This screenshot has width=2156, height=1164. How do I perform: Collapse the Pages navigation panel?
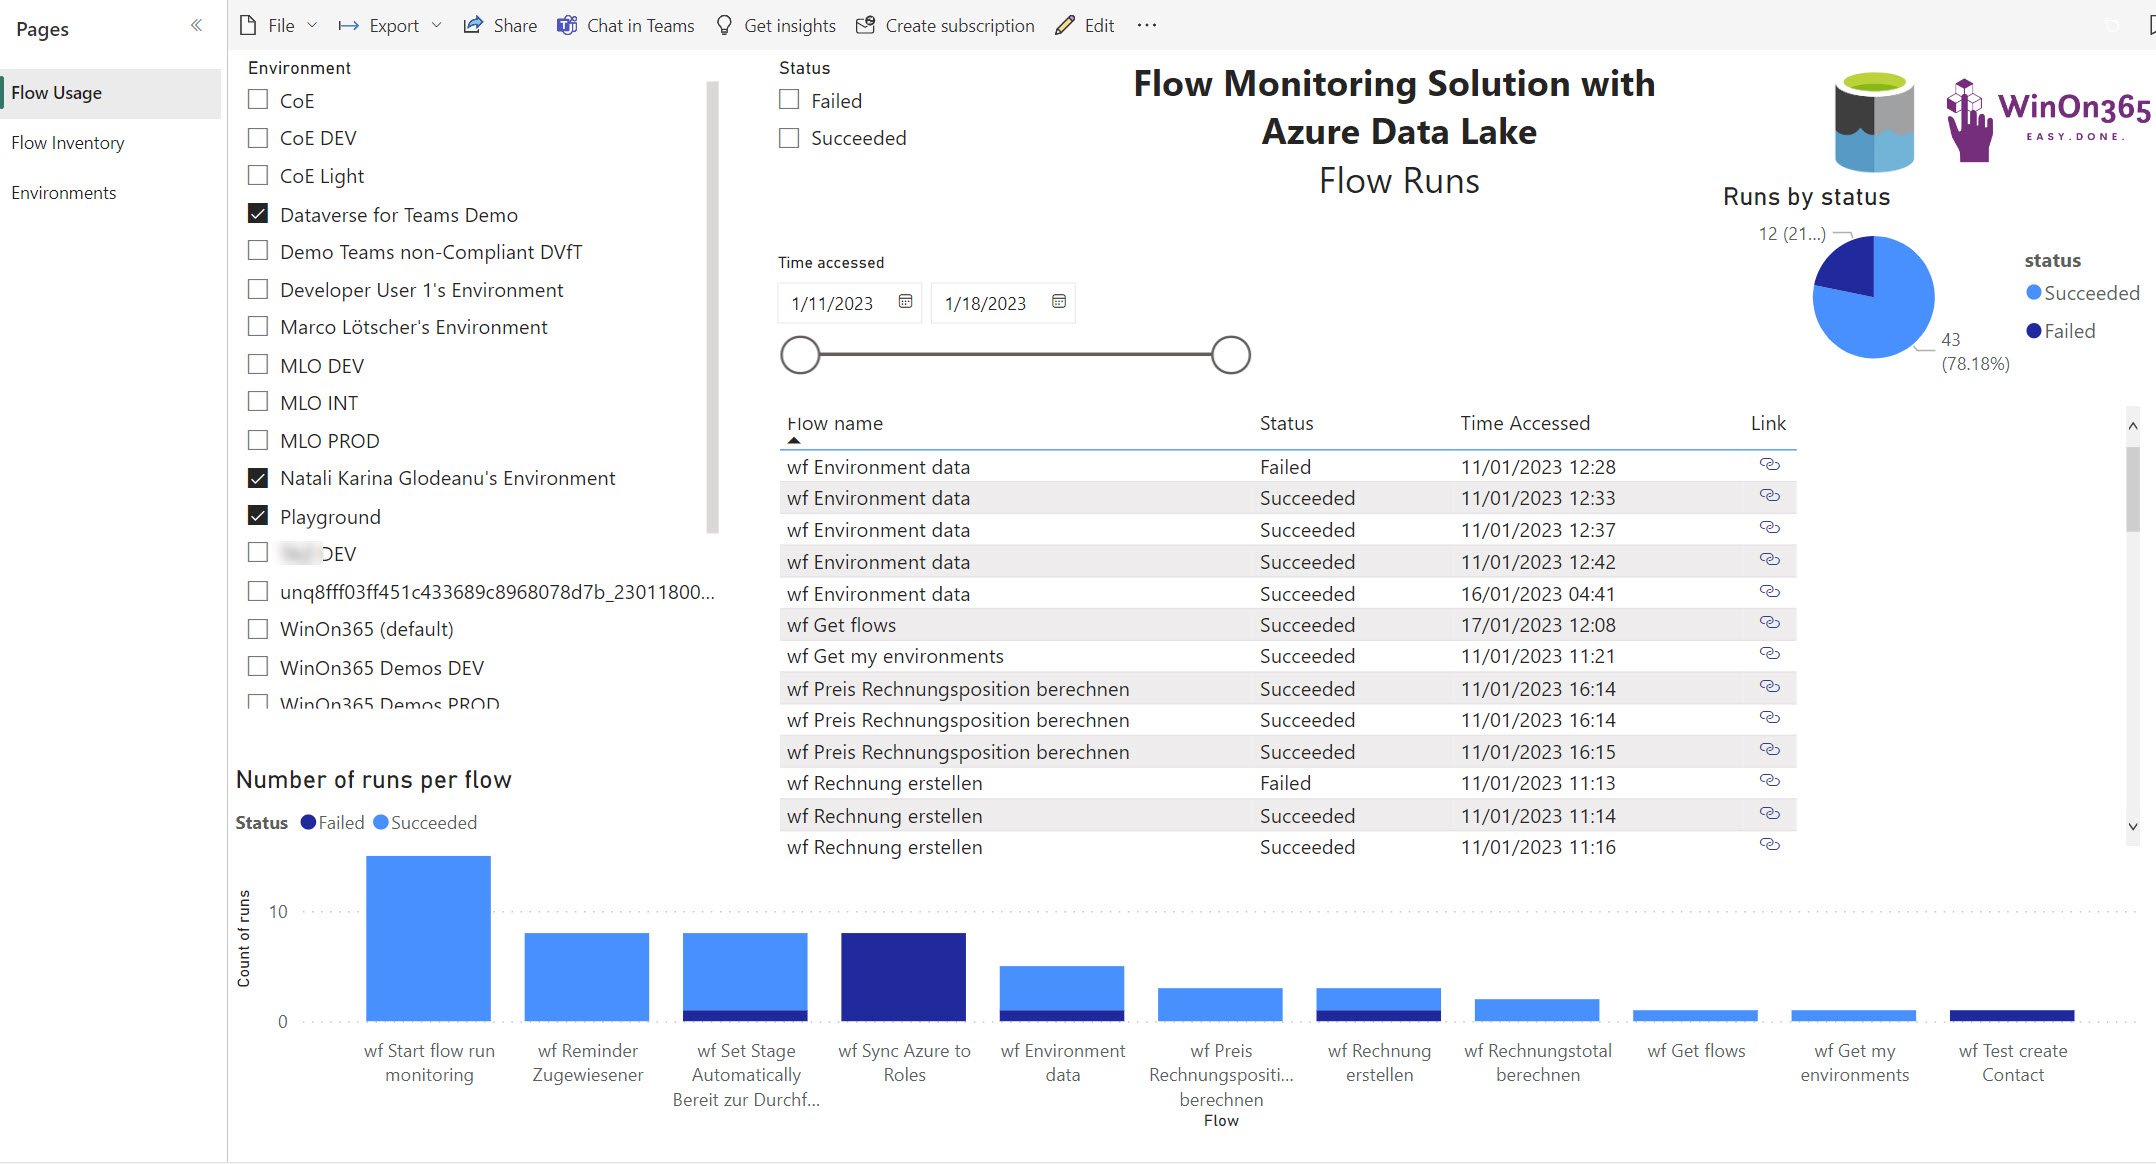[x=196, y=26]
